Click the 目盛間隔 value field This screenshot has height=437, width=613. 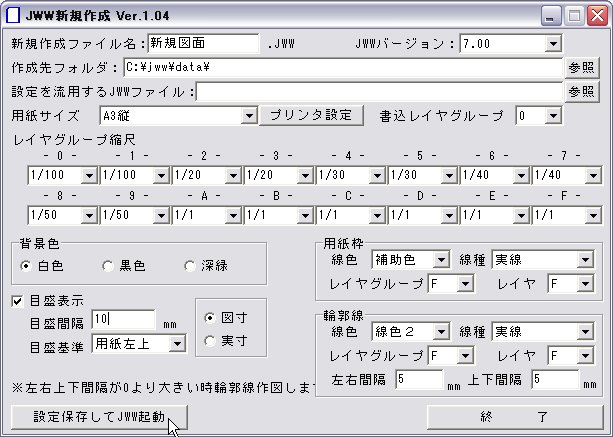(123, 320)
